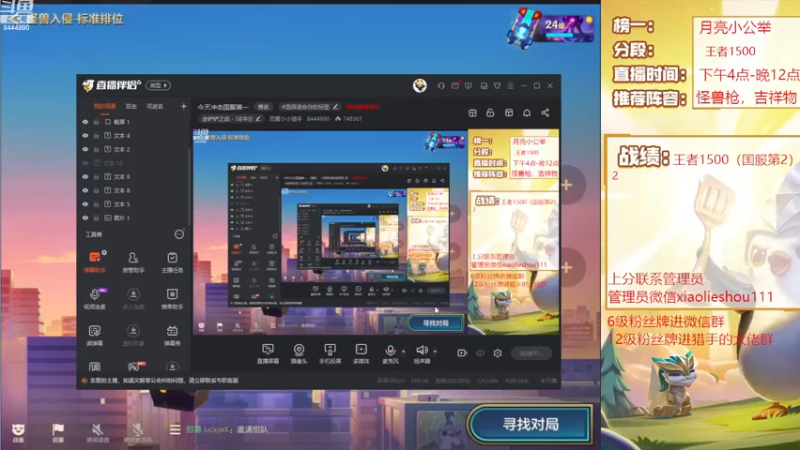The width and height of the screenshot is (800, 450).
Task: Select the 图片 1 source row
Action: [x=135, y=218]
